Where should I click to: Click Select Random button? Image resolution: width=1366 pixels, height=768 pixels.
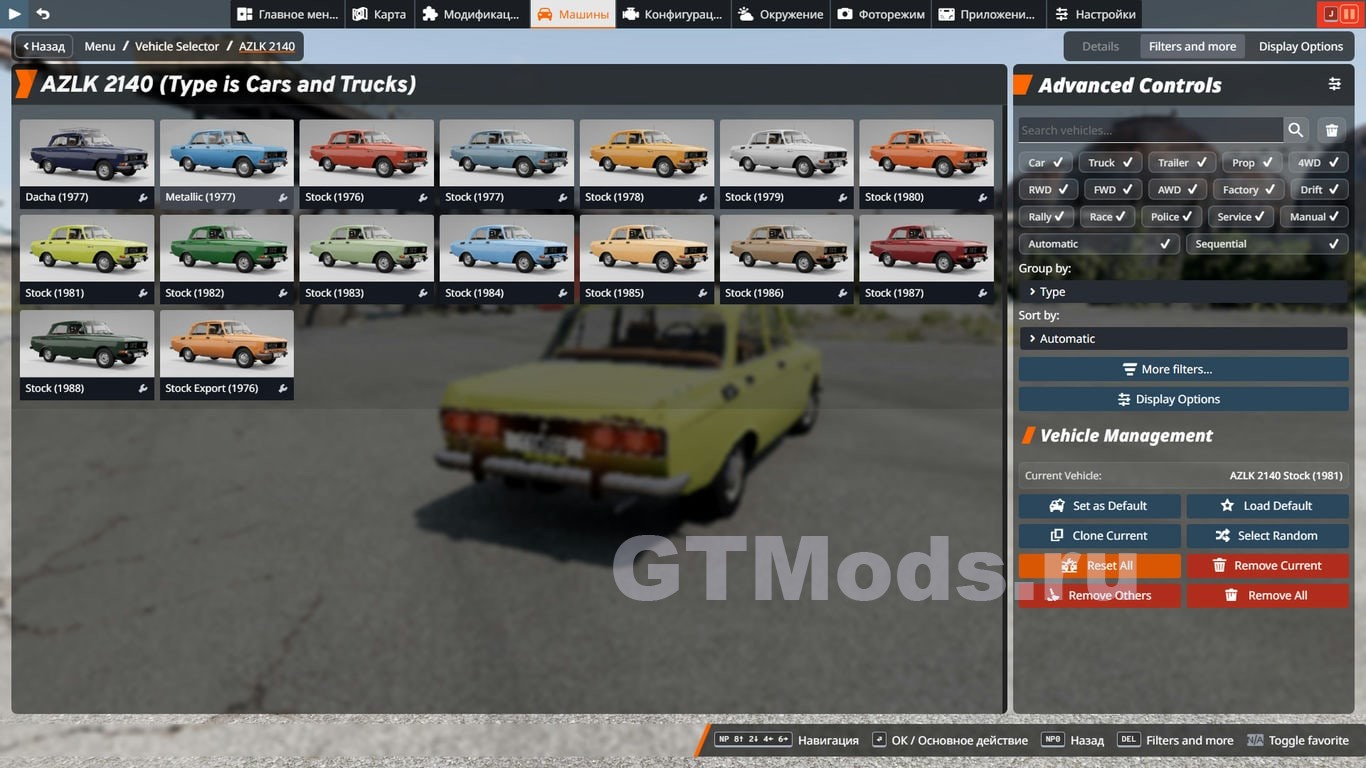tap(1267, 536)
